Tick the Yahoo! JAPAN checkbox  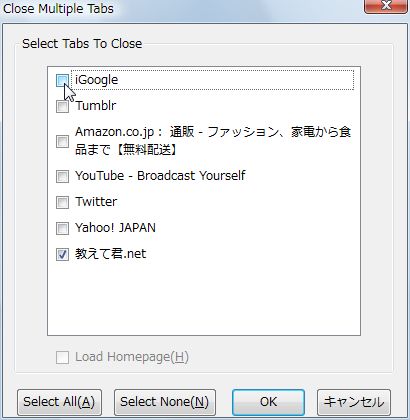tap(62, 228)
